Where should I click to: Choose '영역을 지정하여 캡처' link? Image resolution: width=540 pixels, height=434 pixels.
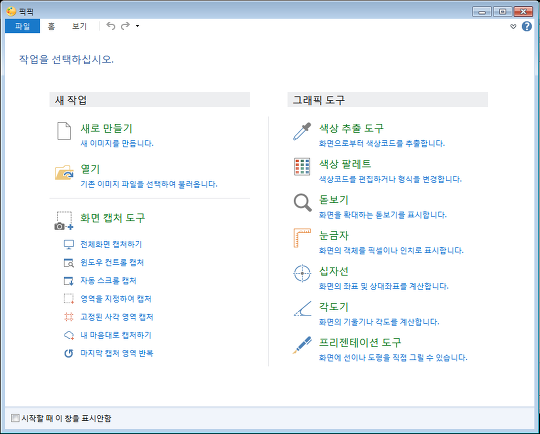pyautogui.click(x=116, y=299)
